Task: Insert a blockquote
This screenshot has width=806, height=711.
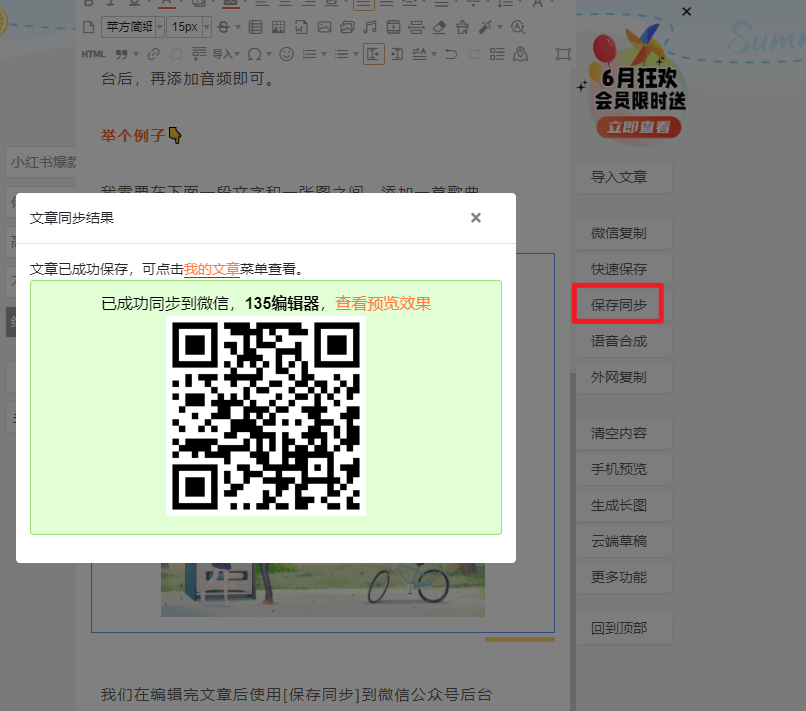Action: 121,54
